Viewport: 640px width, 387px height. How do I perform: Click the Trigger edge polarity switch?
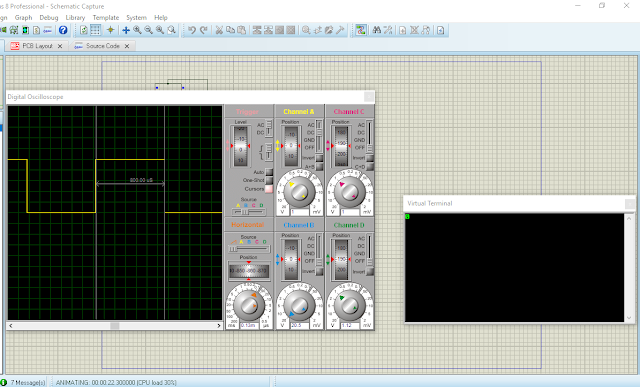click(269, 152)
